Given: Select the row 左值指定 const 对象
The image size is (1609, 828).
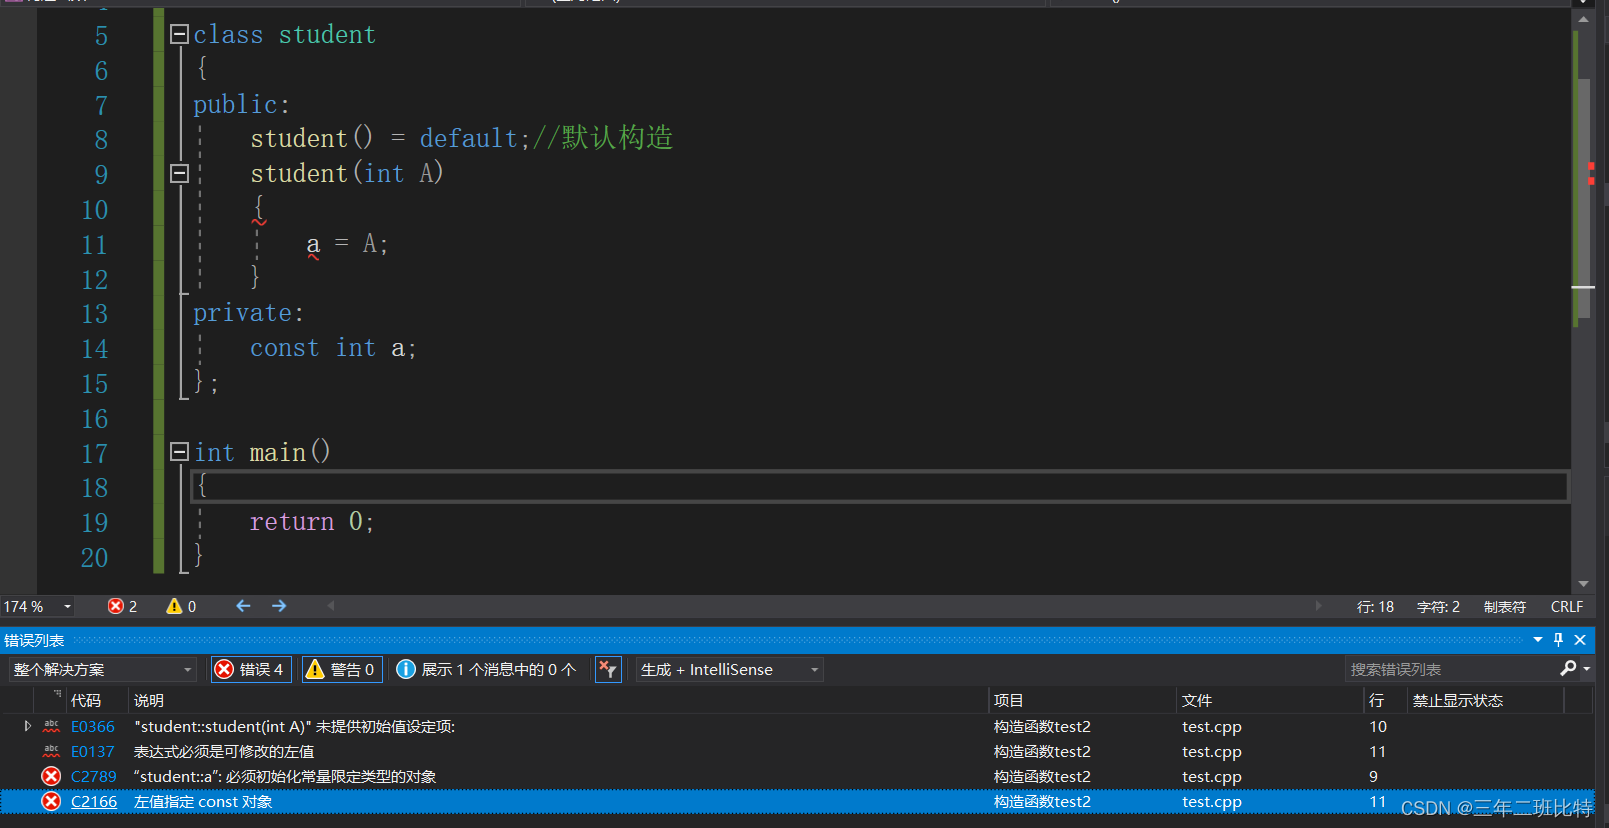Looking at the screenshot, I should (797, 802).
